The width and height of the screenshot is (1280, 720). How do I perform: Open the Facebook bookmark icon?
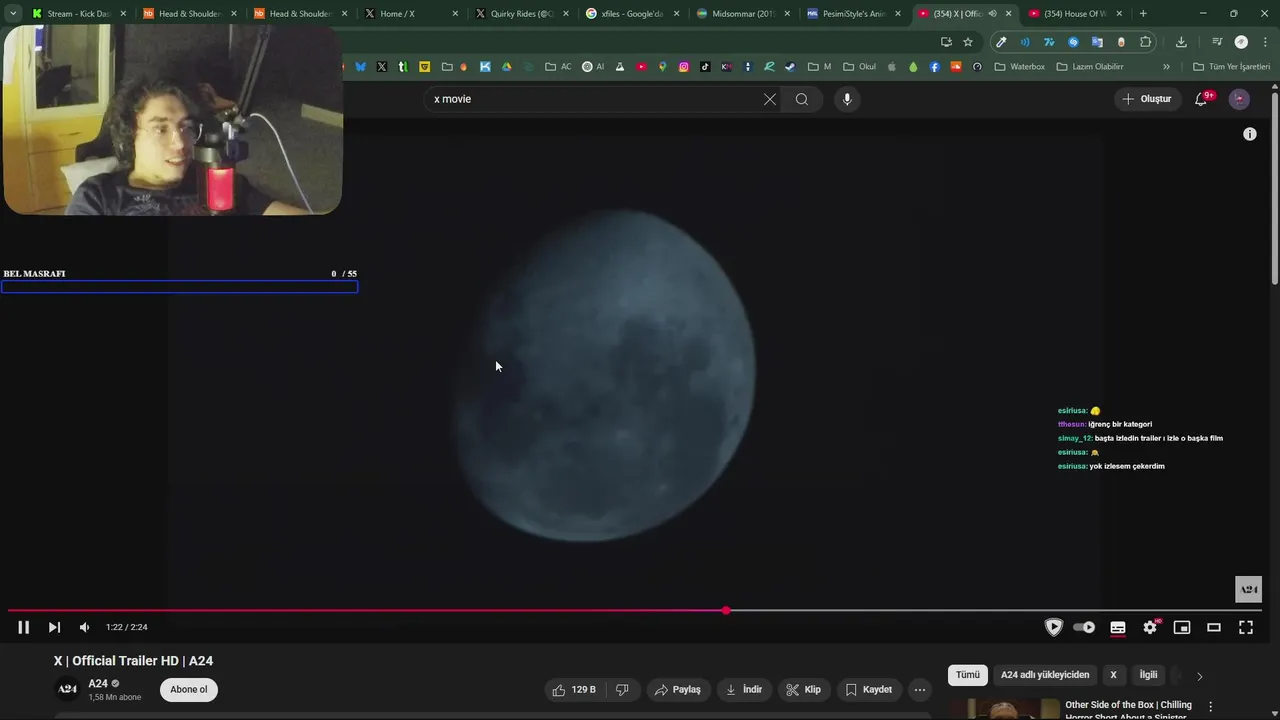coord(935,67)
